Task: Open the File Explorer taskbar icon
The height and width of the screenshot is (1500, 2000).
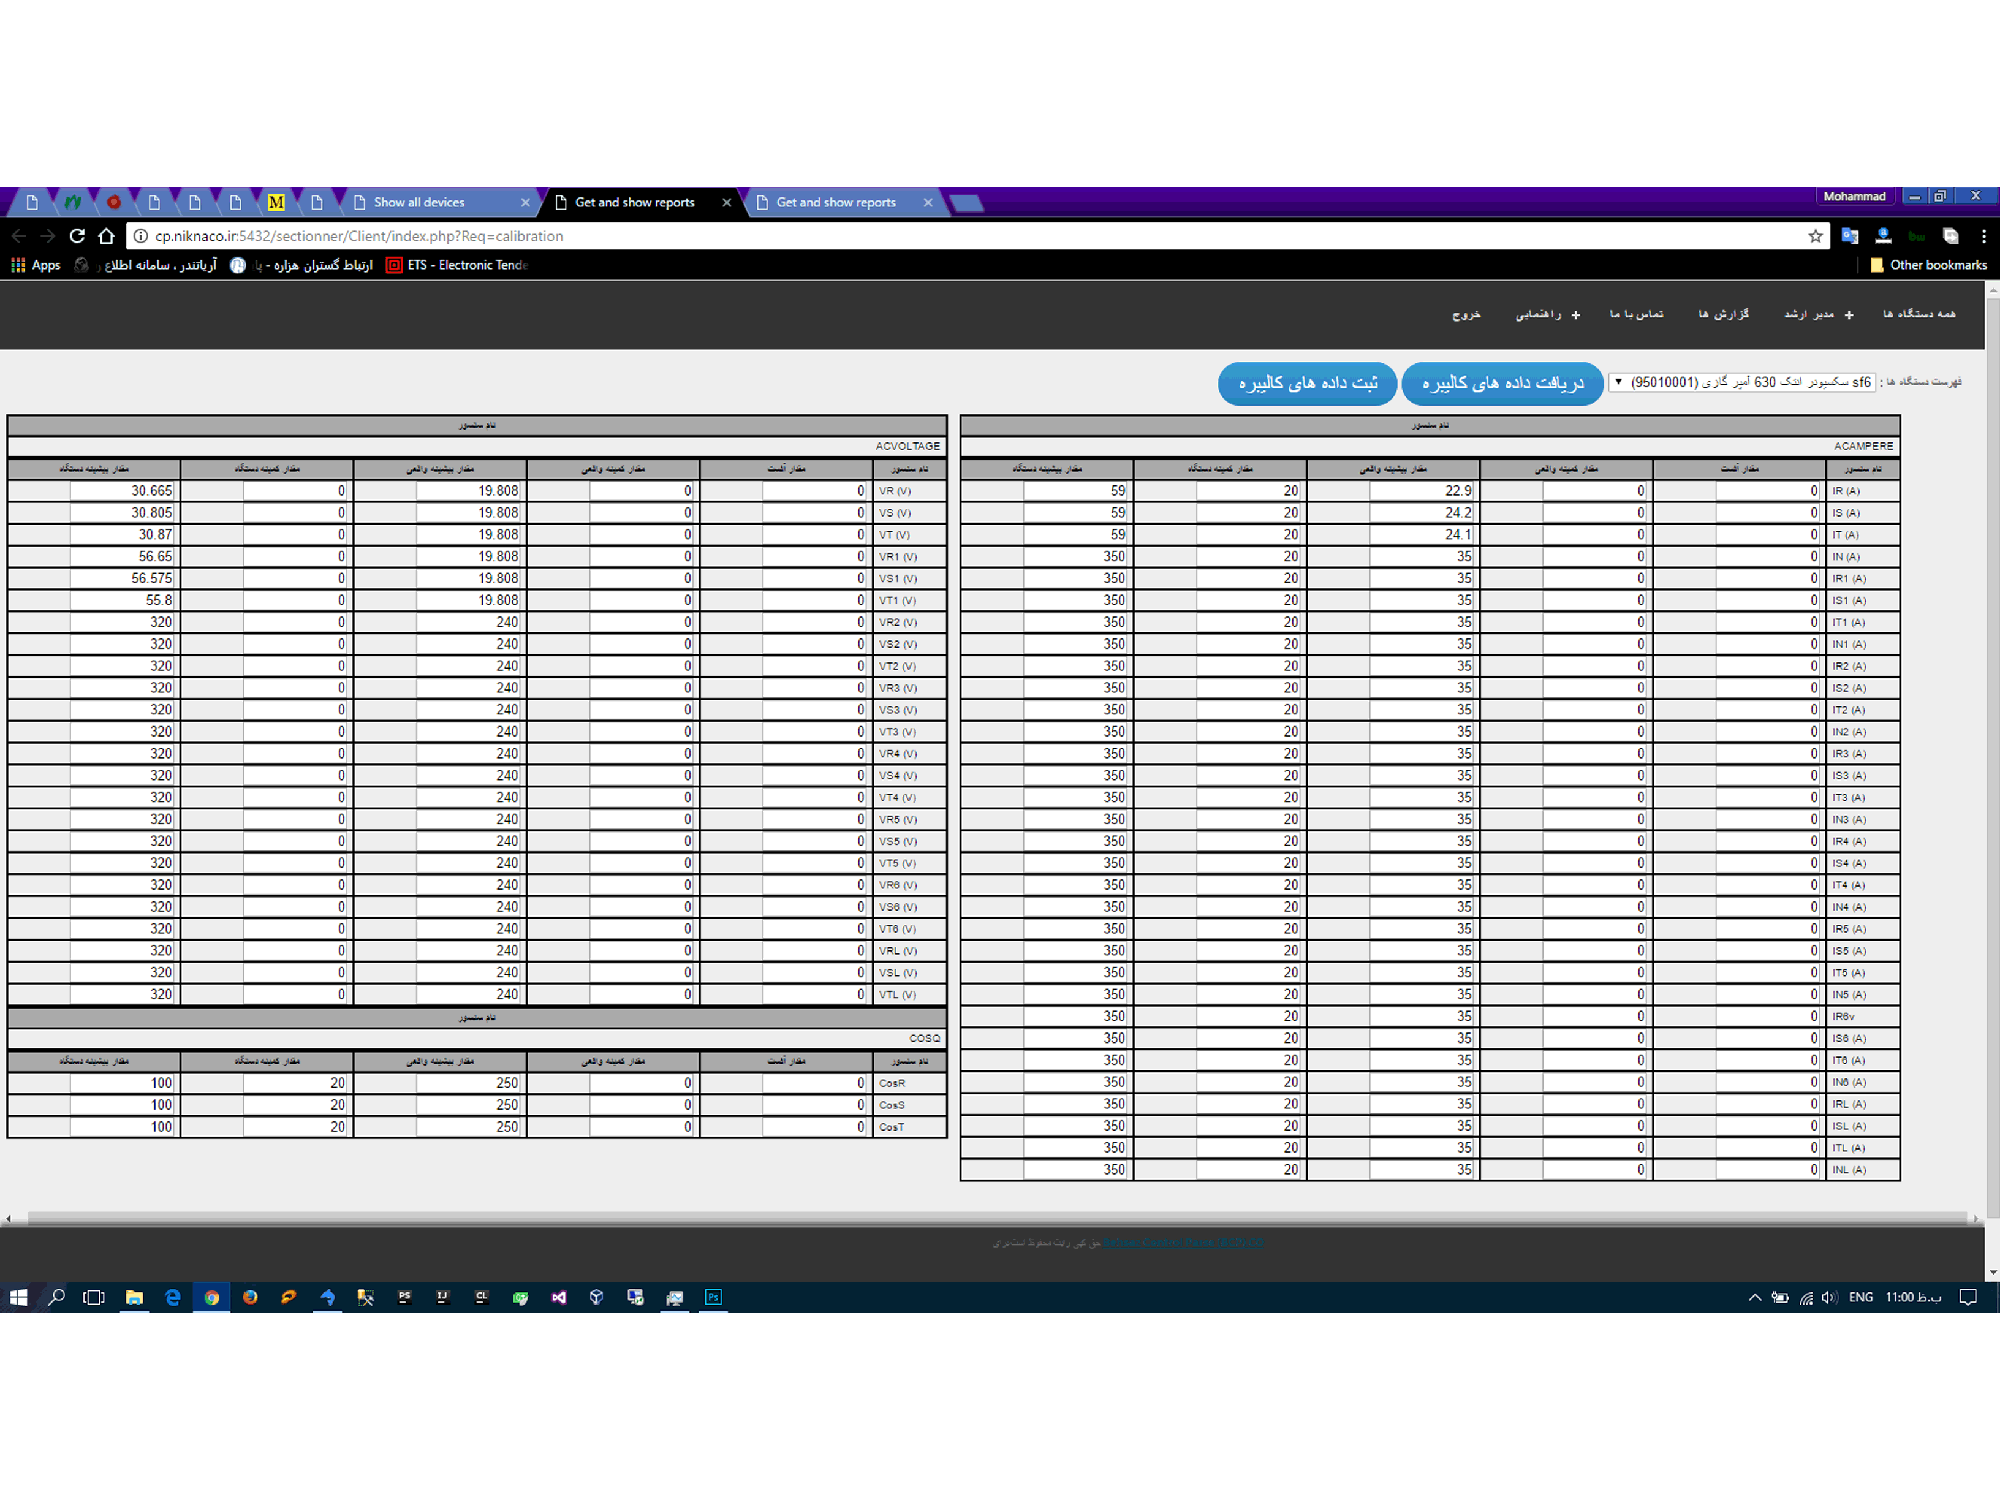Action: 134,1297
